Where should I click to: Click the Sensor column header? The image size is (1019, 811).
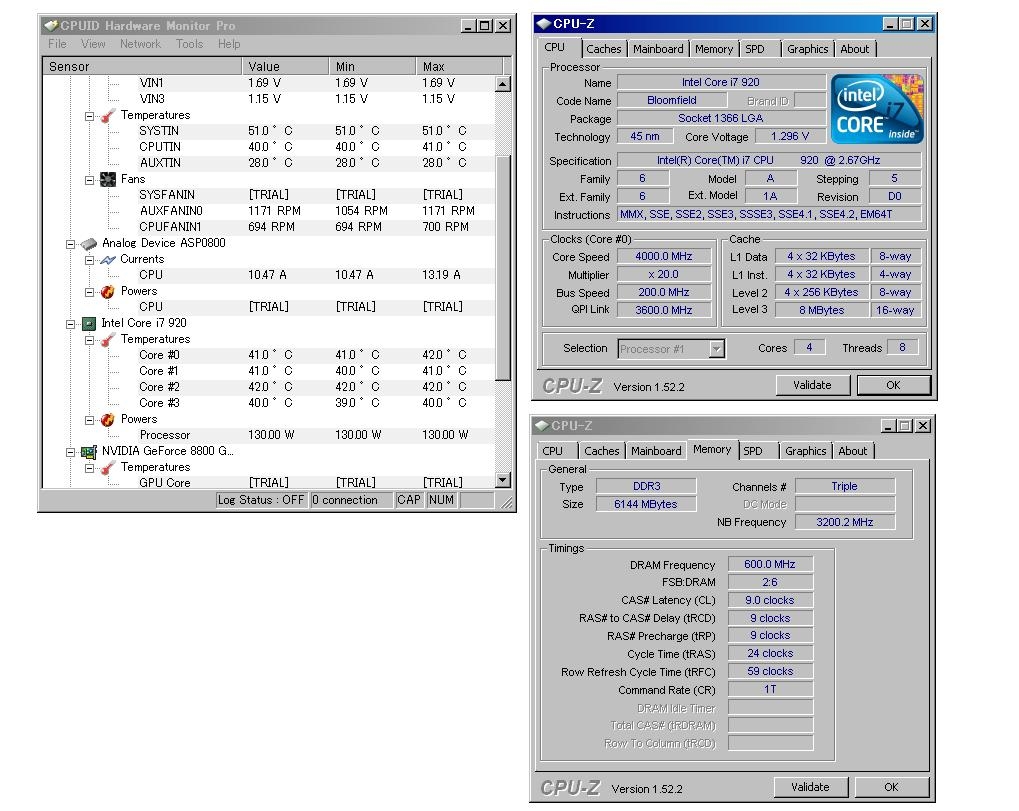142,66
